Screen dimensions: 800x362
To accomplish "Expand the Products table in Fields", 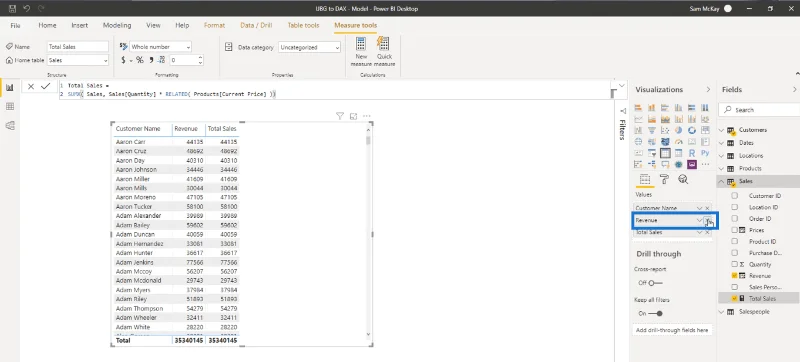I will point(721,168).
